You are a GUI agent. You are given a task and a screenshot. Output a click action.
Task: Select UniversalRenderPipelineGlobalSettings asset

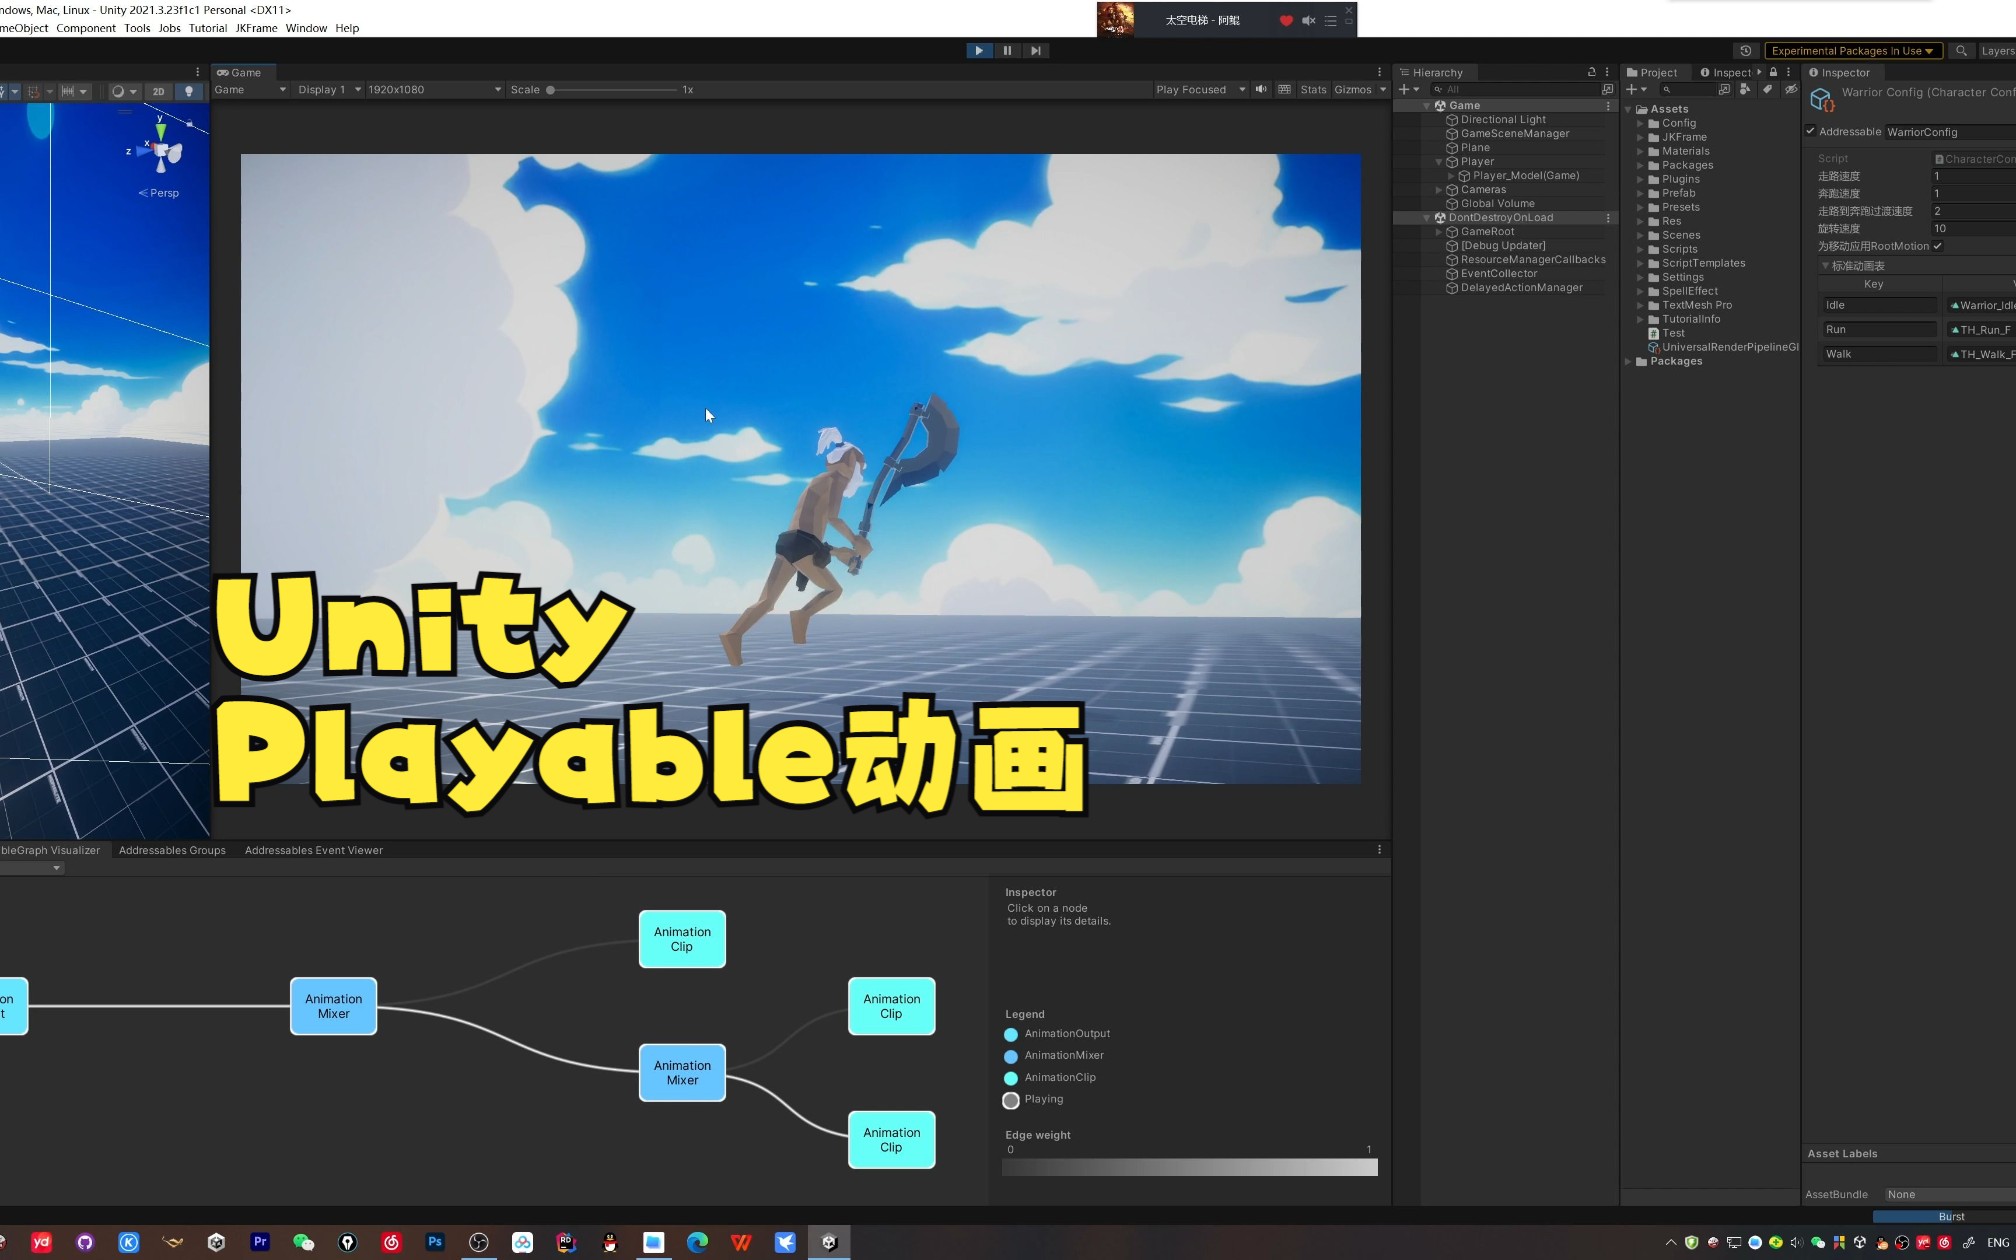point(1724,347)
